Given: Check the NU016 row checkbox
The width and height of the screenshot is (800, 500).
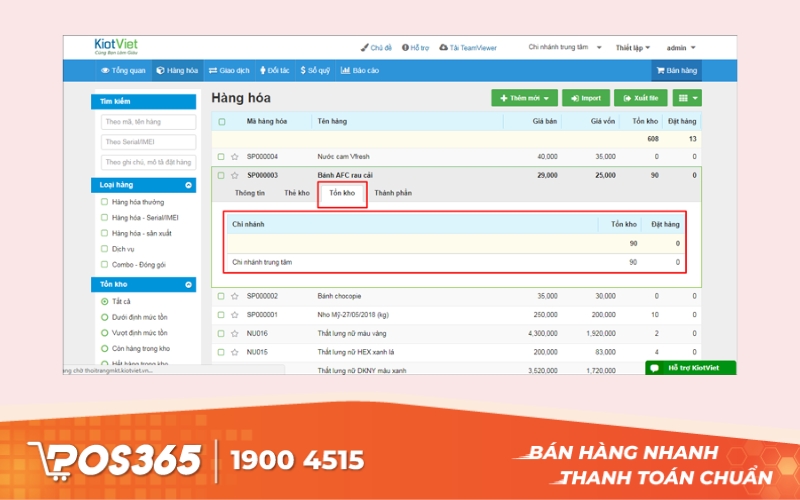Looking at the screenshot, I should coord(221,334).
